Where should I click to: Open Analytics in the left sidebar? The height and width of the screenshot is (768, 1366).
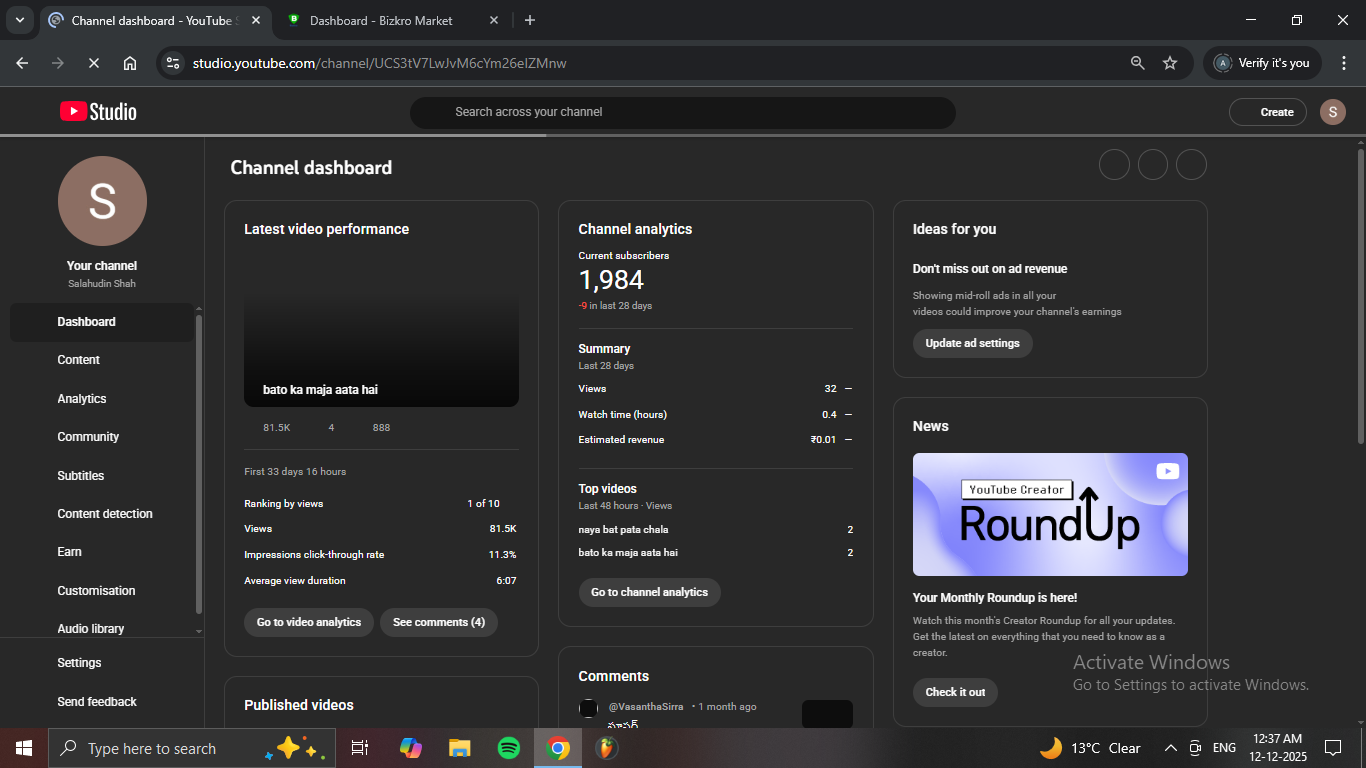pos(82,399)
